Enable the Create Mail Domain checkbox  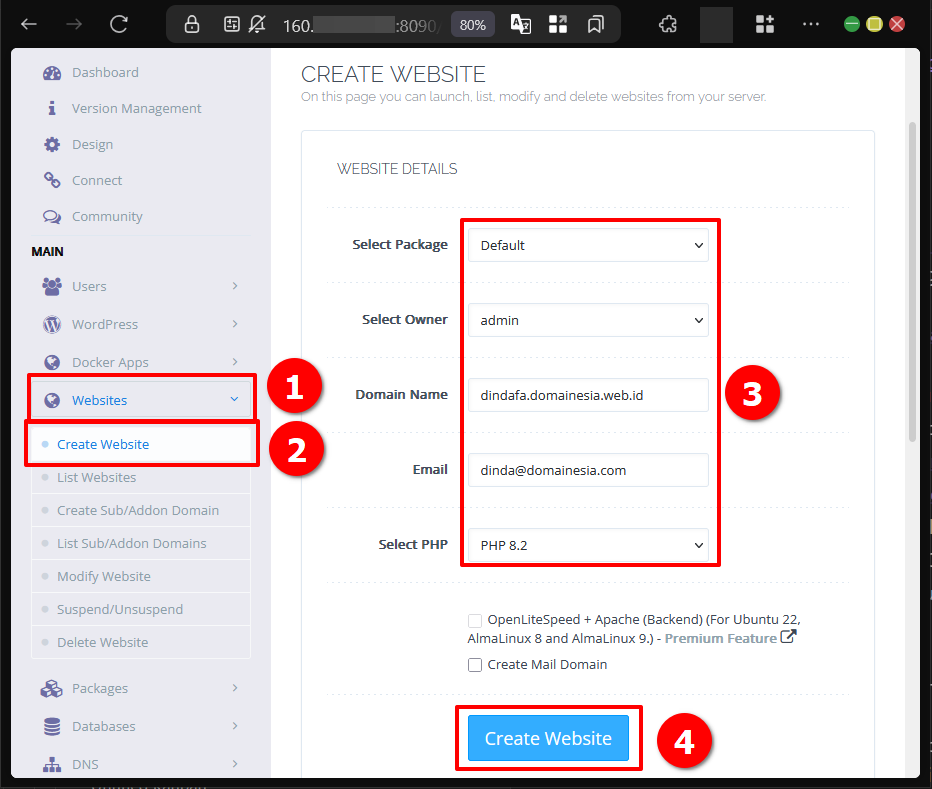475,665
